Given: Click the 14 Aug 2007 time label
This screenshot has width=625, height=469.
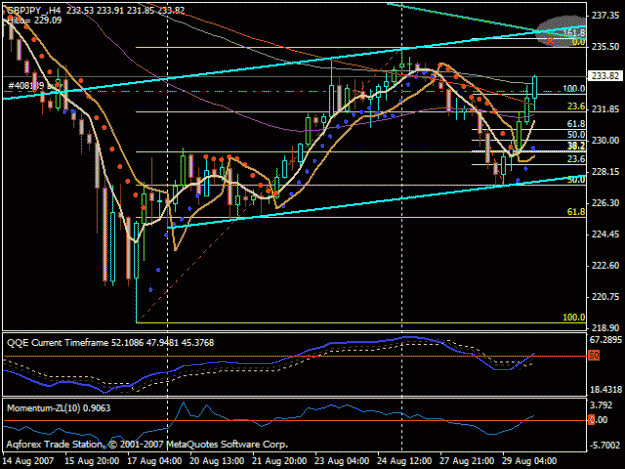Looking at the screenshot, I should [x=28, y=461].
